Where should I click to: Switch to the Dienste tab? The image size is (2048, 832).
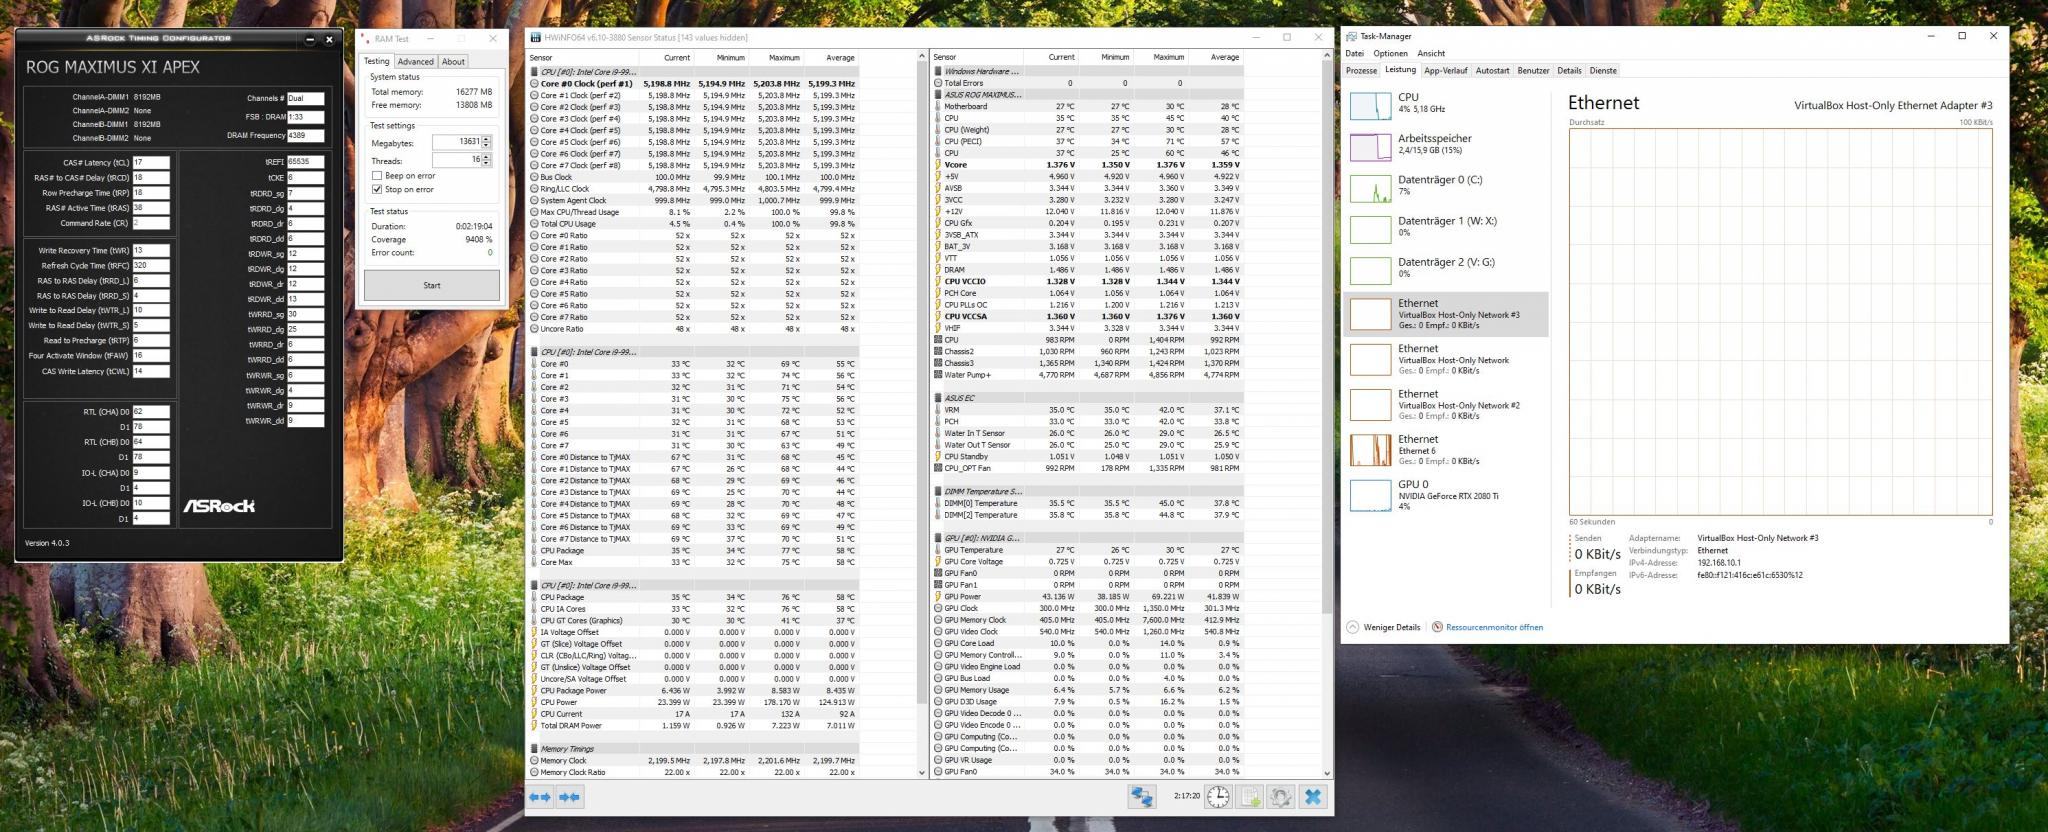pos(1603,71)
